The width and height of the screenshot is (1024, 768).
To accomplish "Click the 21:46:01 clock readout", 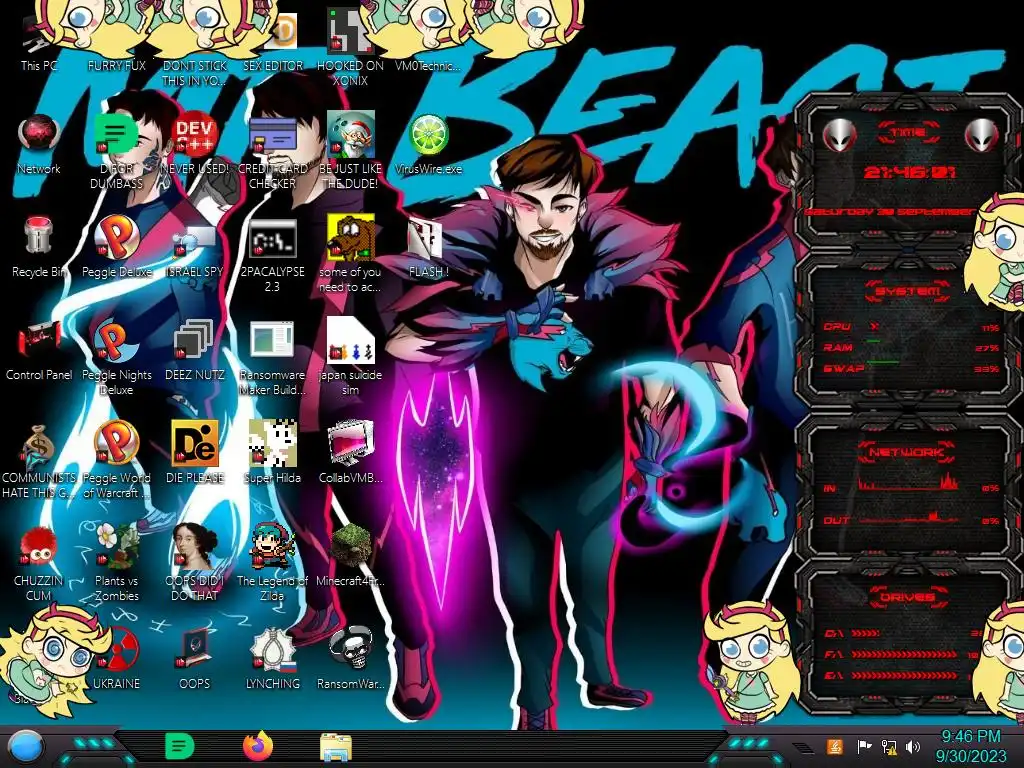I will pos(909,172).
